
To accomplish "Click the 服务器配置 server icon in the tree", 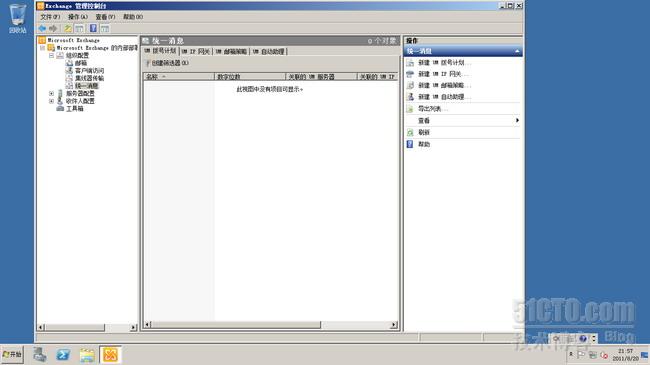I will [x=60, y=93].
